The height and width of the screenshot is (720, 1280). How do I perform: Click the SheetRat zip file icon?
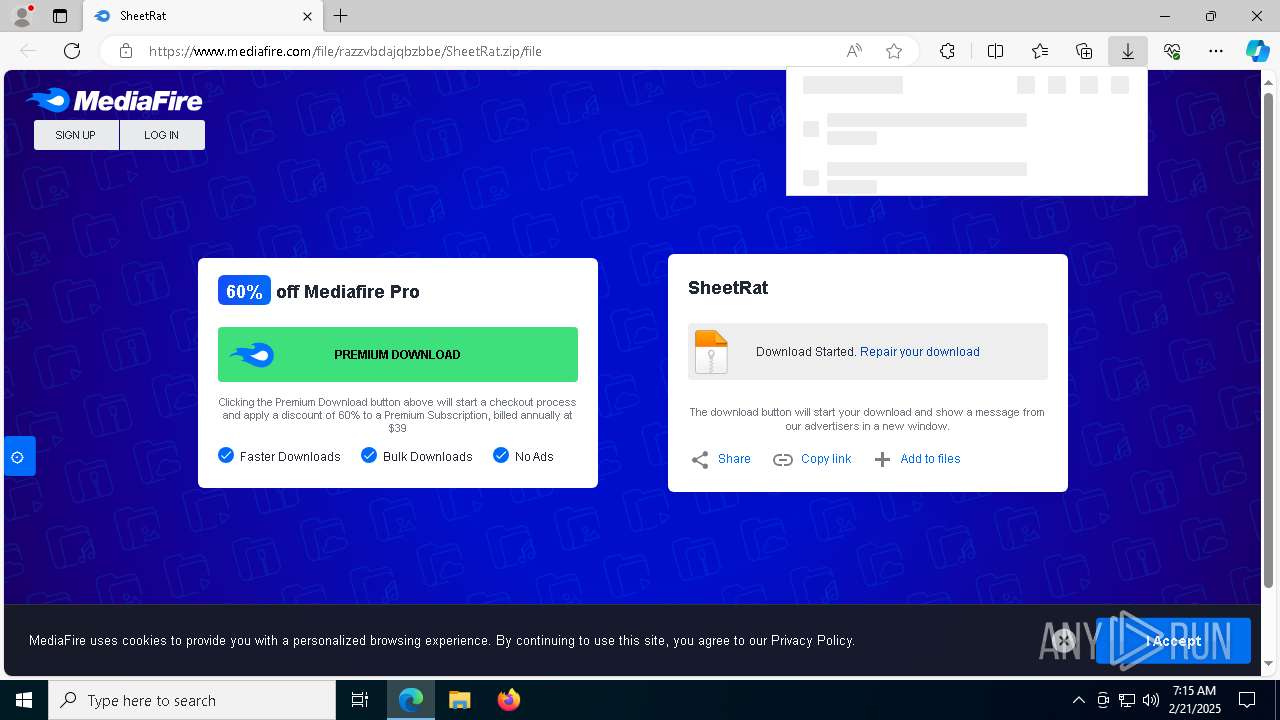coord(711,352)
